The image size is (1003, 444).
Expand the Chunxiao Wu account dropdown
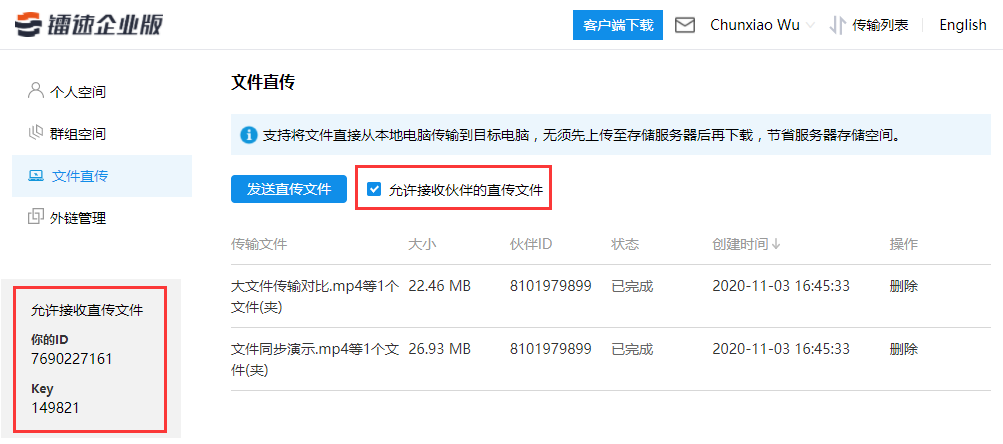(810, 26)
